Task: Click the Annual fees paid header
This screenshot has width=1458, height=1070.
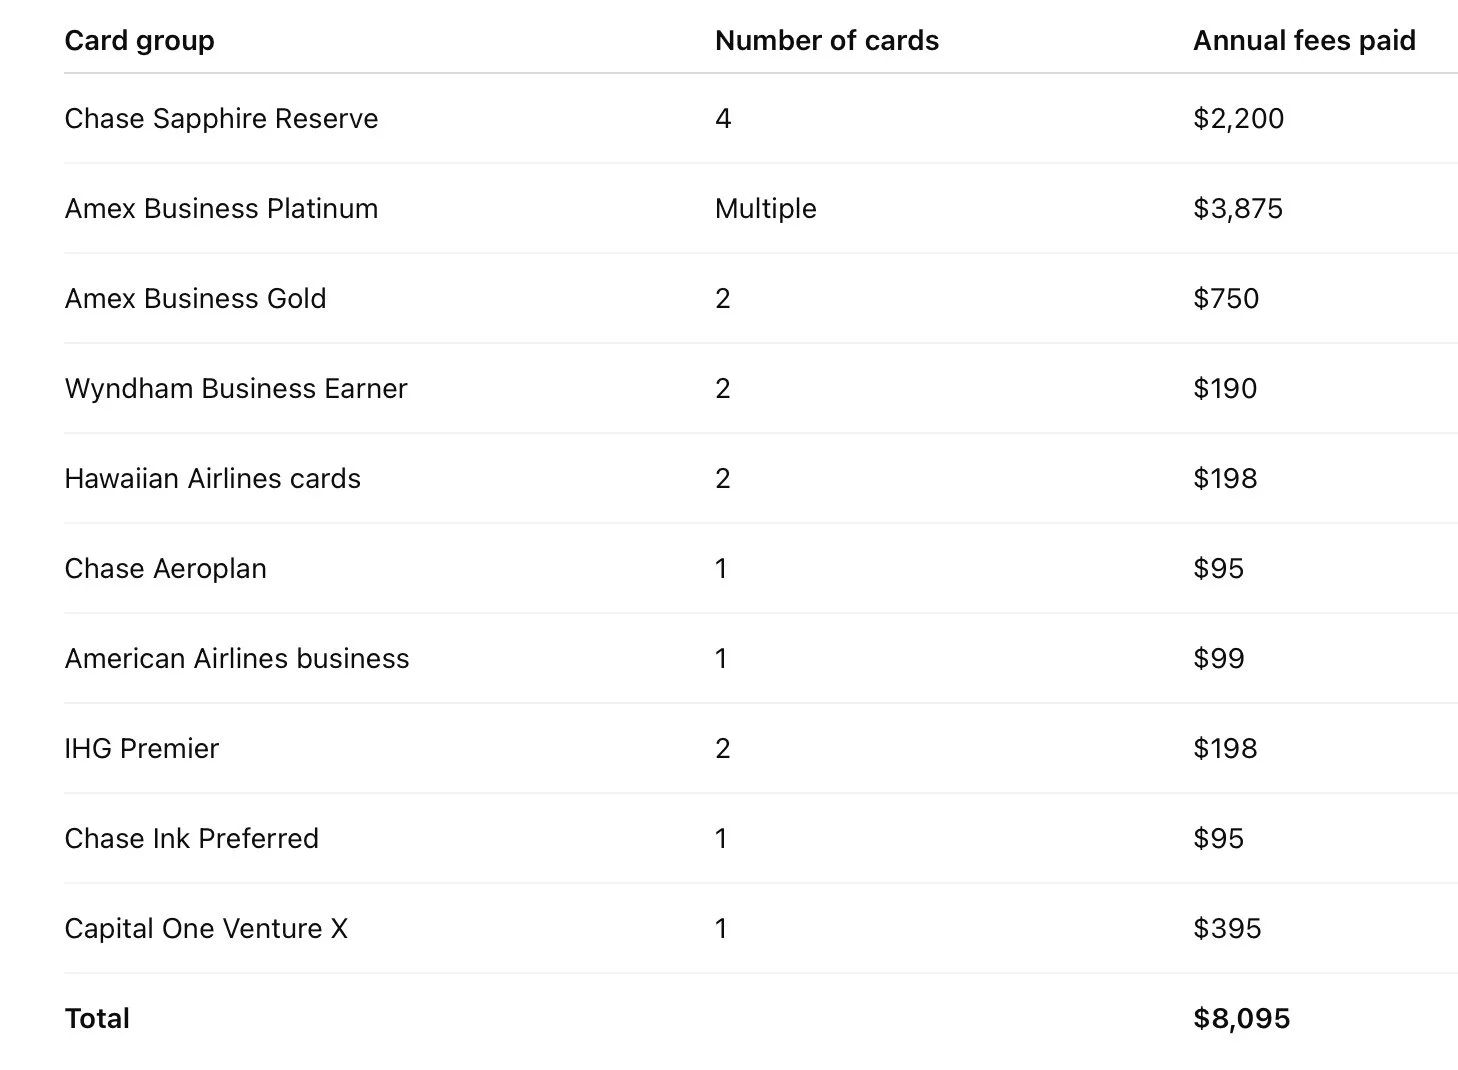Action: [1303, 41]
